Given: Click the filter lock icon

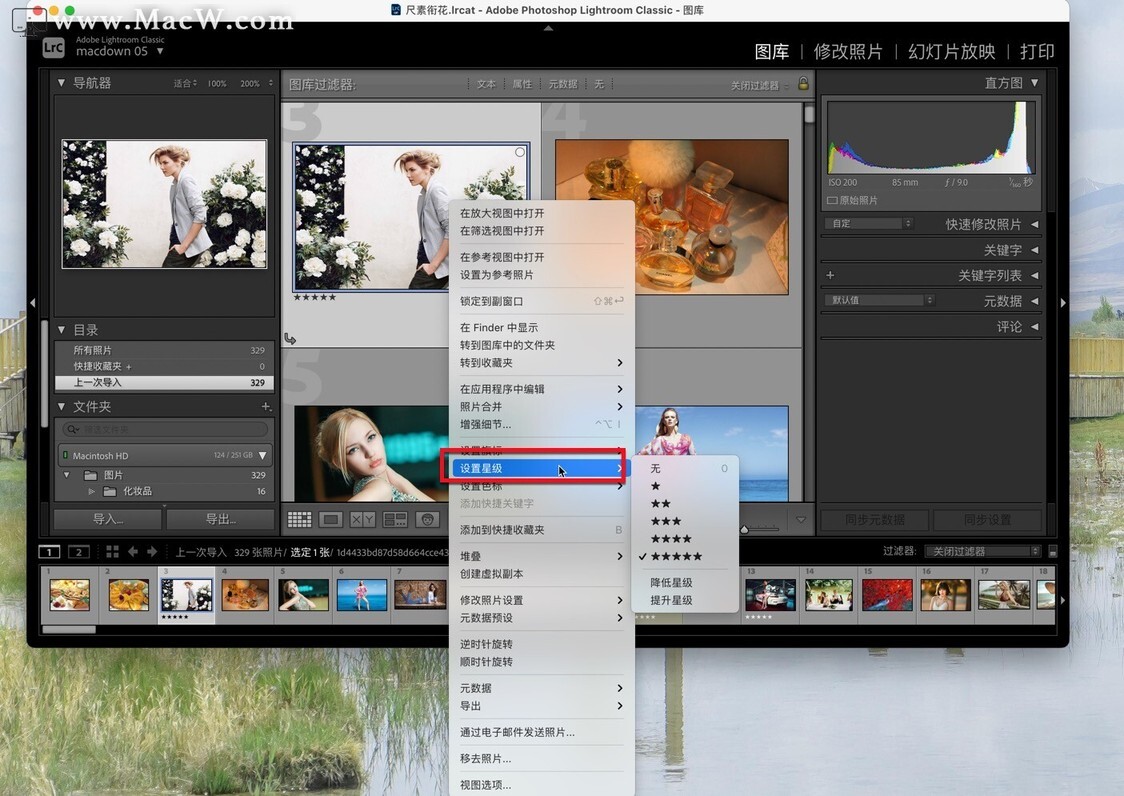Looking at the screenshot, I should (804, 83).
